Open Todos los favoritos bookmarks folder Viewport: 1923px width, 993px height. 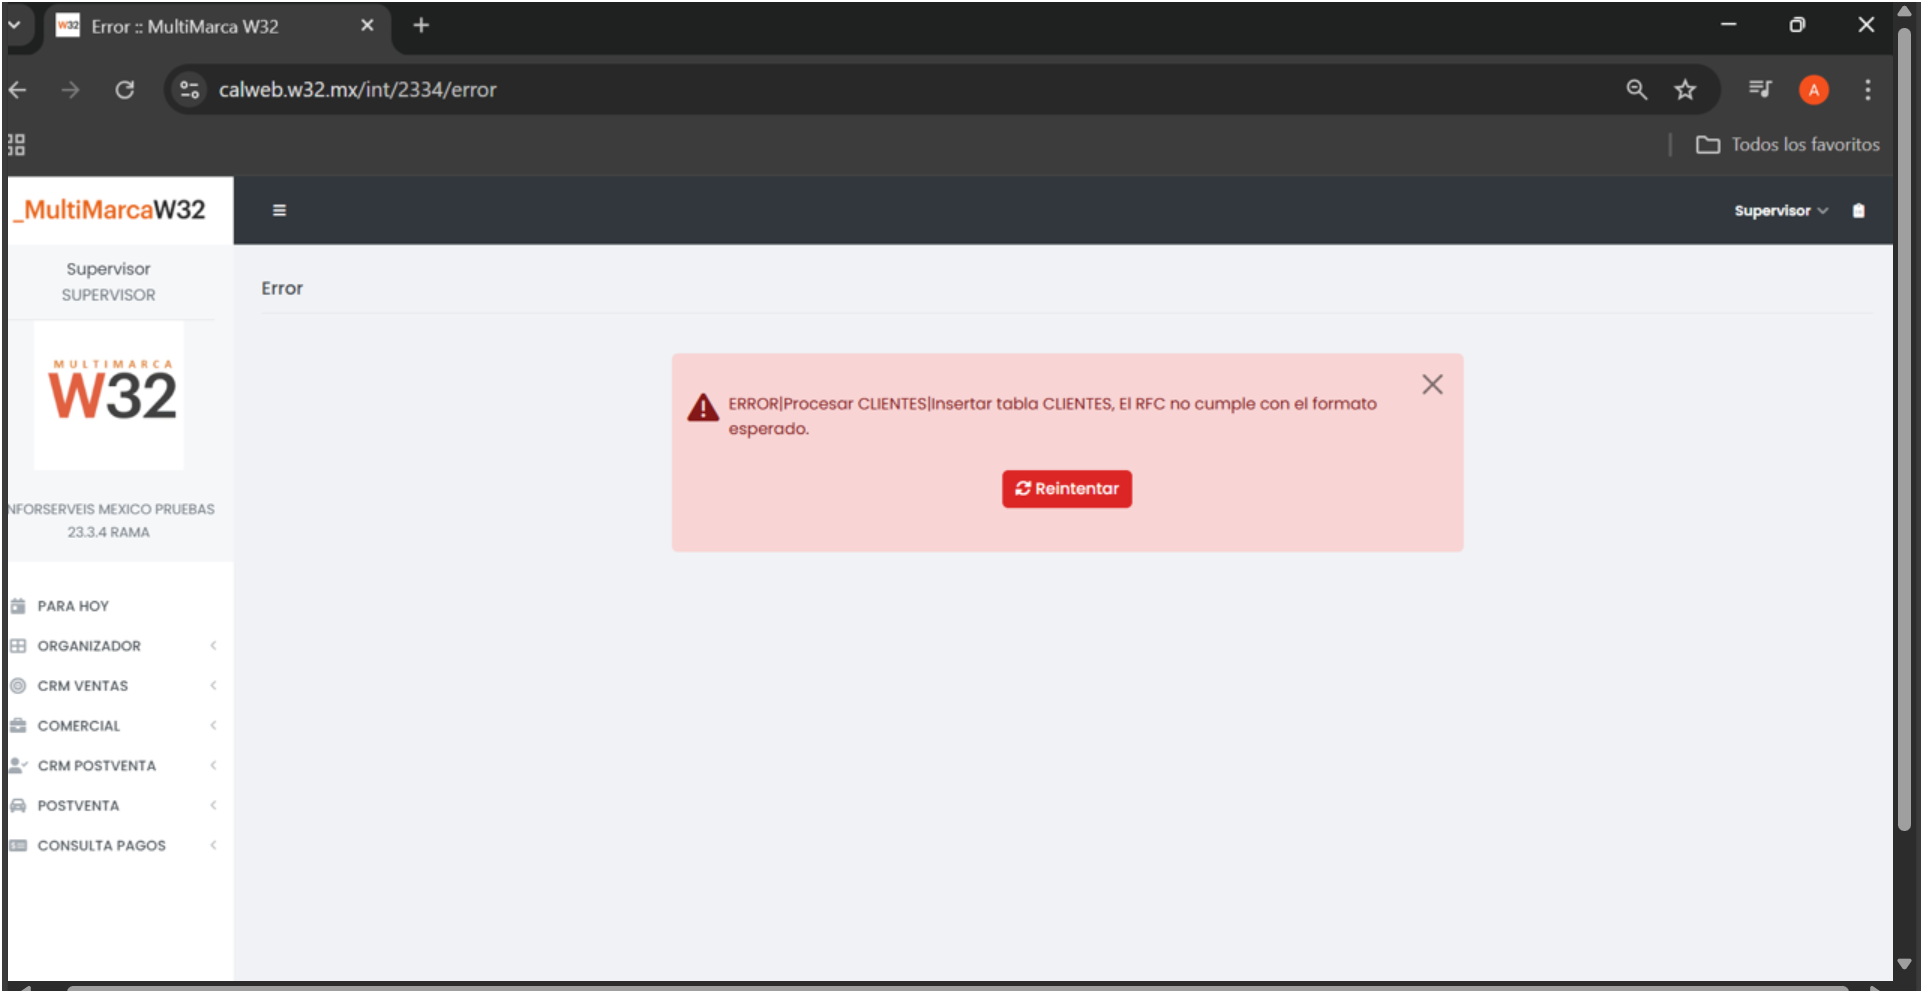(x=1788, y=145)
